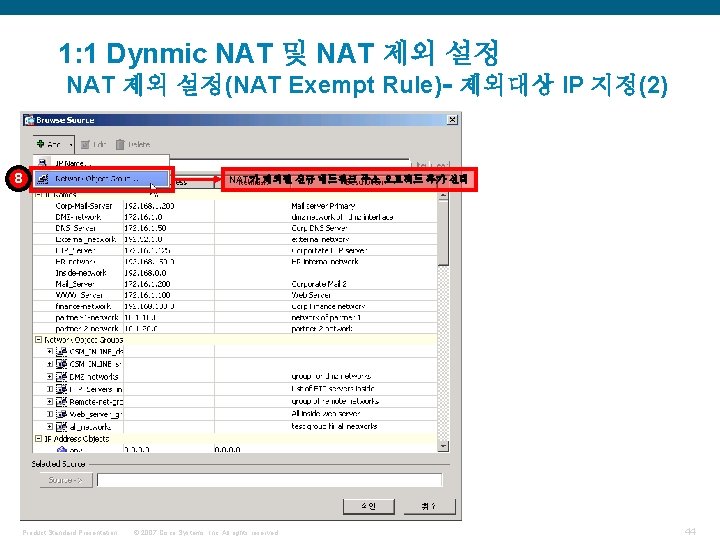Click the 'any' IP address object icon
The image size is (720, 540).
[62, 450]
